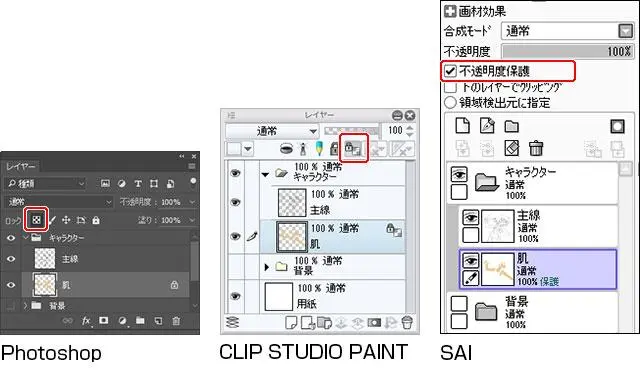Open CLIP STUDIO layer color dropdown arrow

(x=248, y=148)
